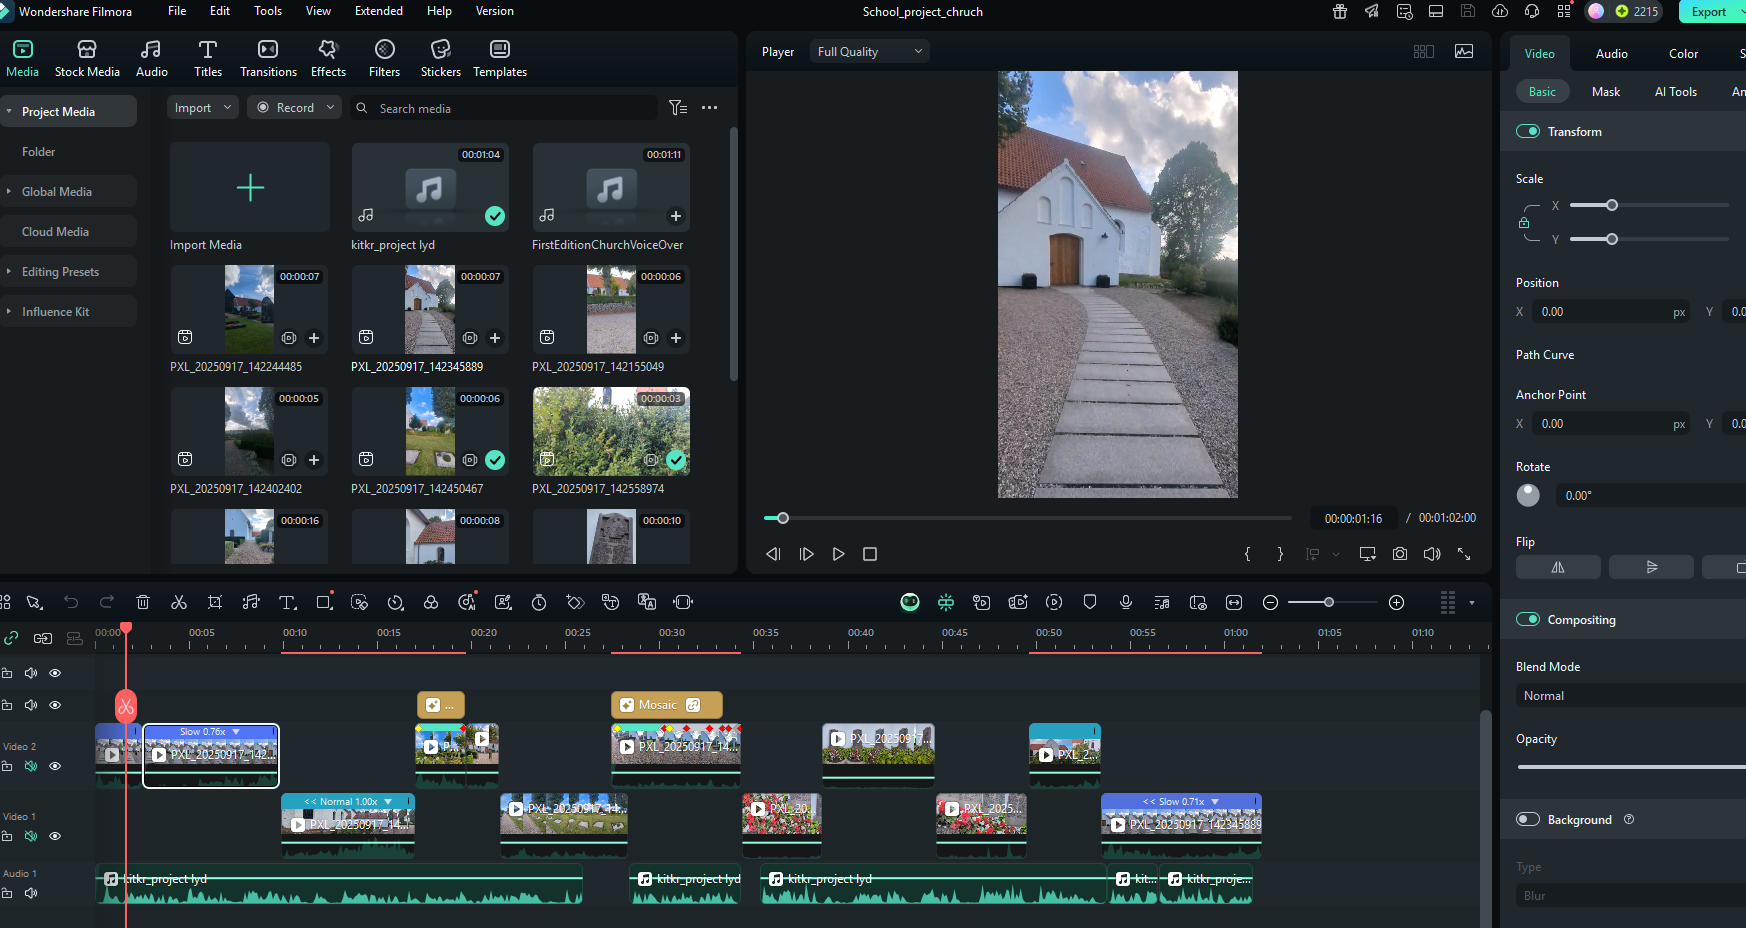This screenshot has width=1746, height=928.
Task: Open the Transitions library
Action: click(268, 58)
